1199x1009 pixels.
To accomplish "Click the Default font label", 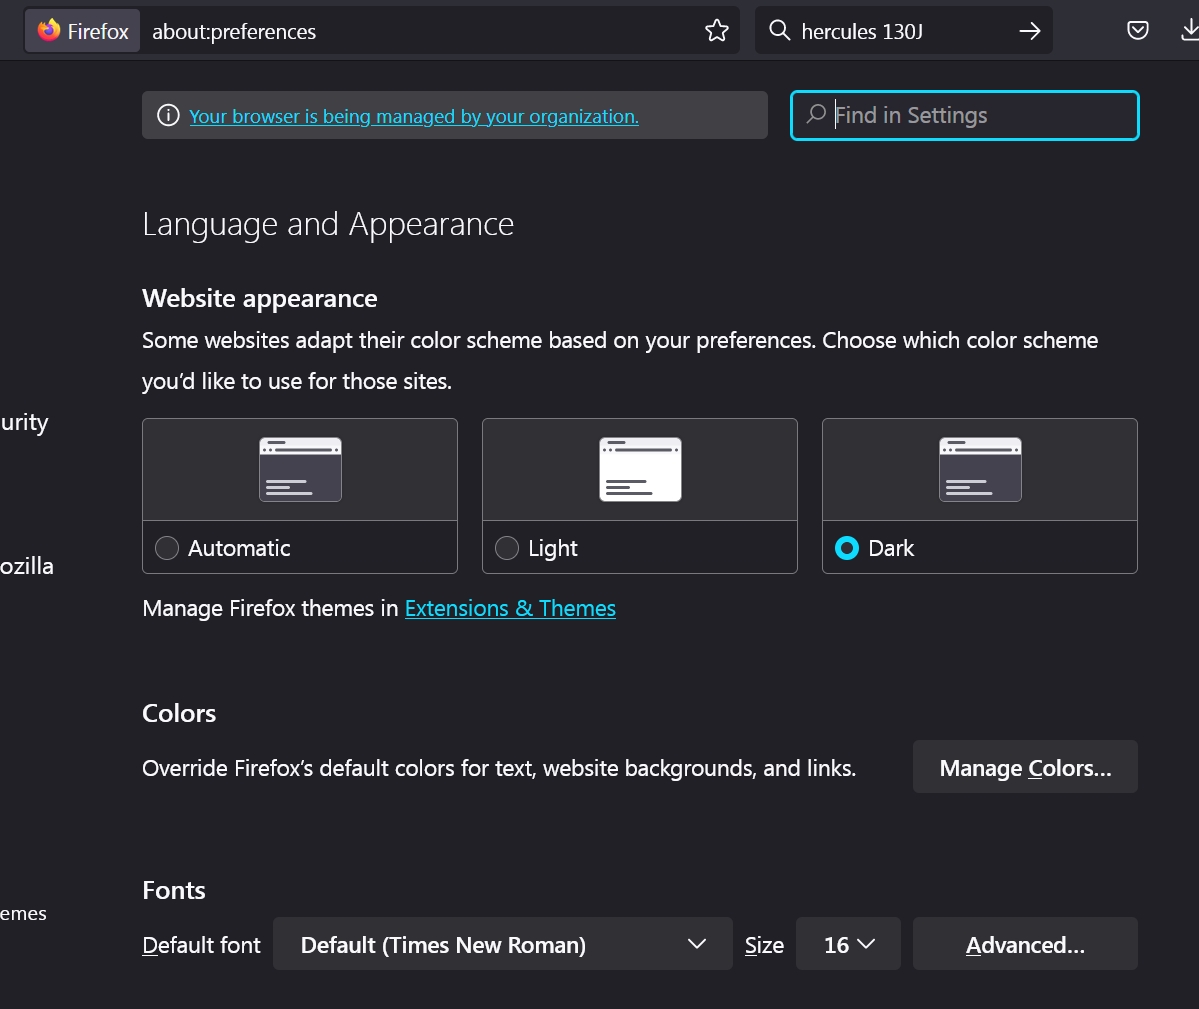I will tap(201, 946).
